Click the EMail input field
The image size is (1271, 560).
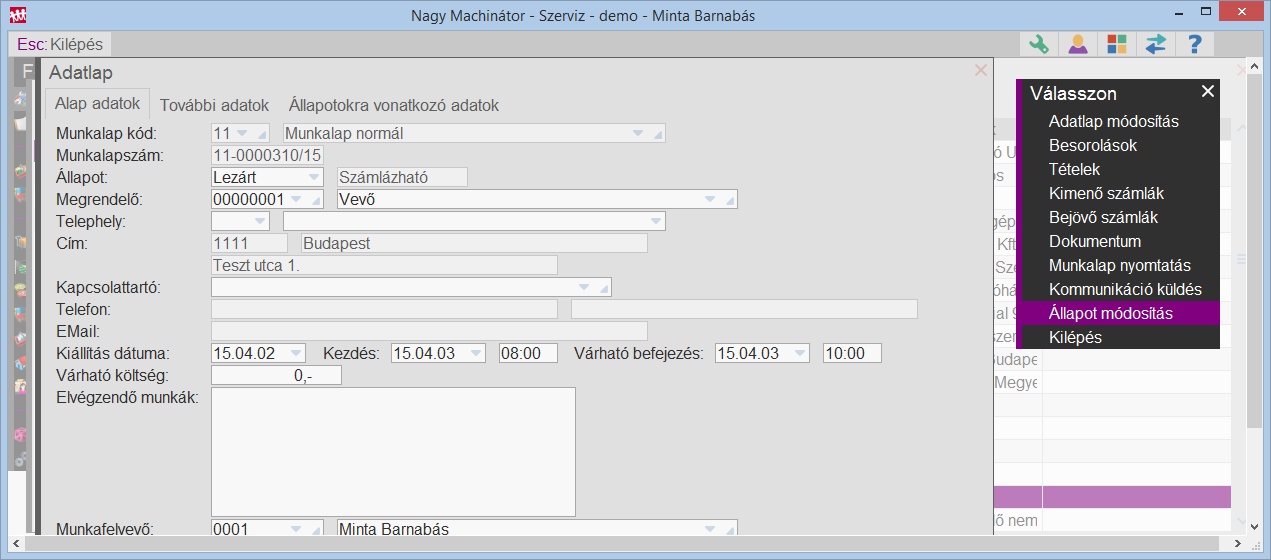[x=429, y=331]
